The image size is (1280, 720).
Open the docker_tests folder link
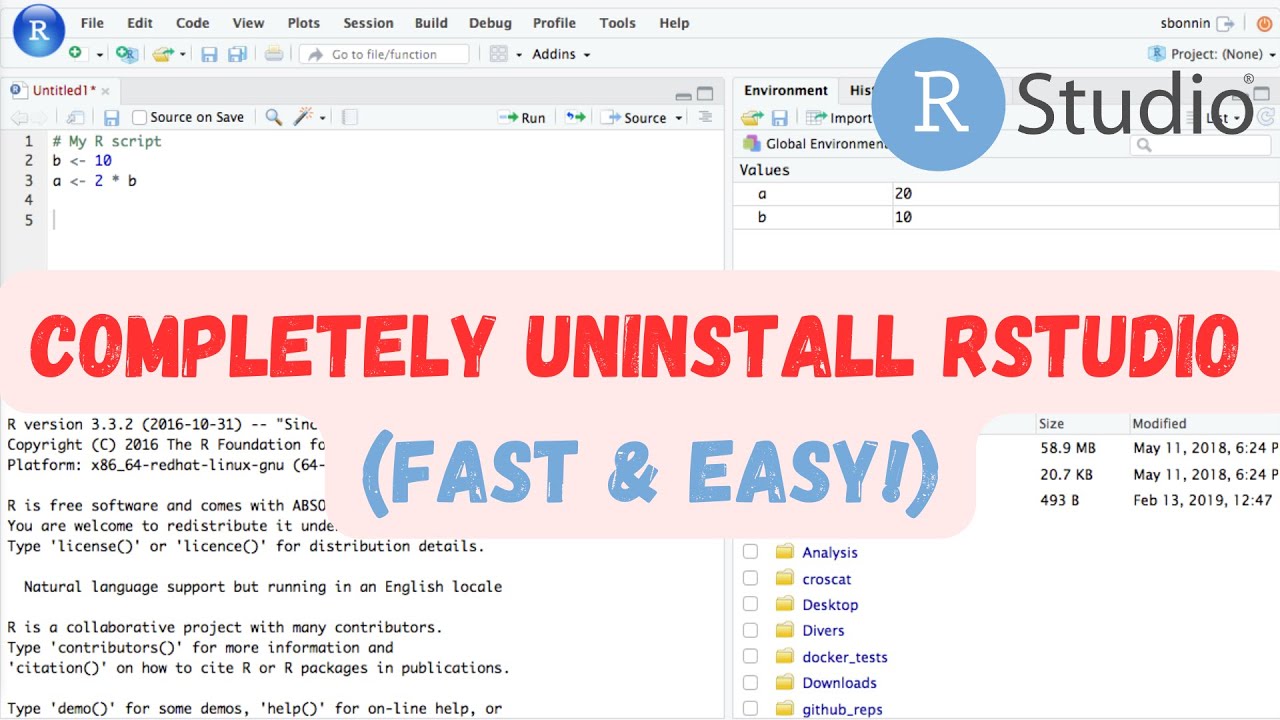[x=845, y=657]
